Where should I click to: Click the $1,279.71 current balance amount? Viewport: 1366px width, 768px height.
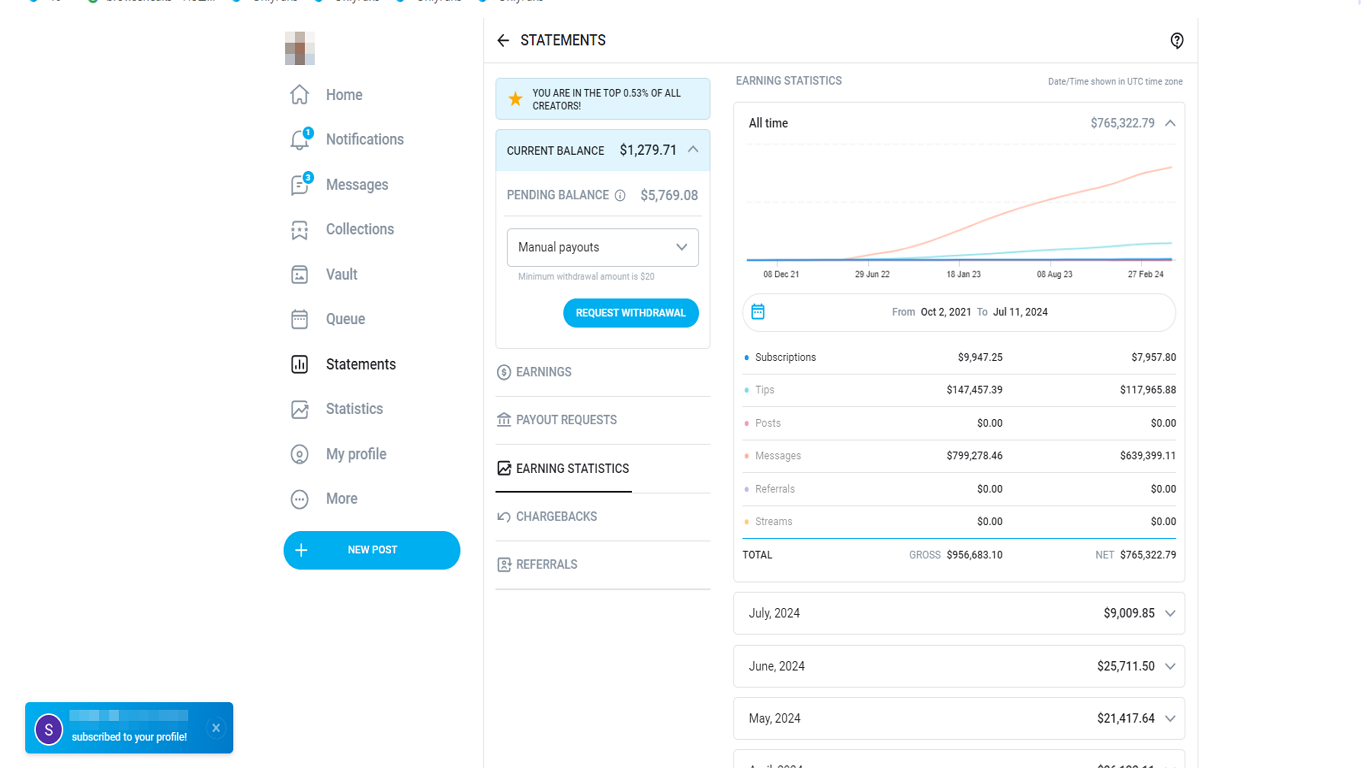(648, 150)
